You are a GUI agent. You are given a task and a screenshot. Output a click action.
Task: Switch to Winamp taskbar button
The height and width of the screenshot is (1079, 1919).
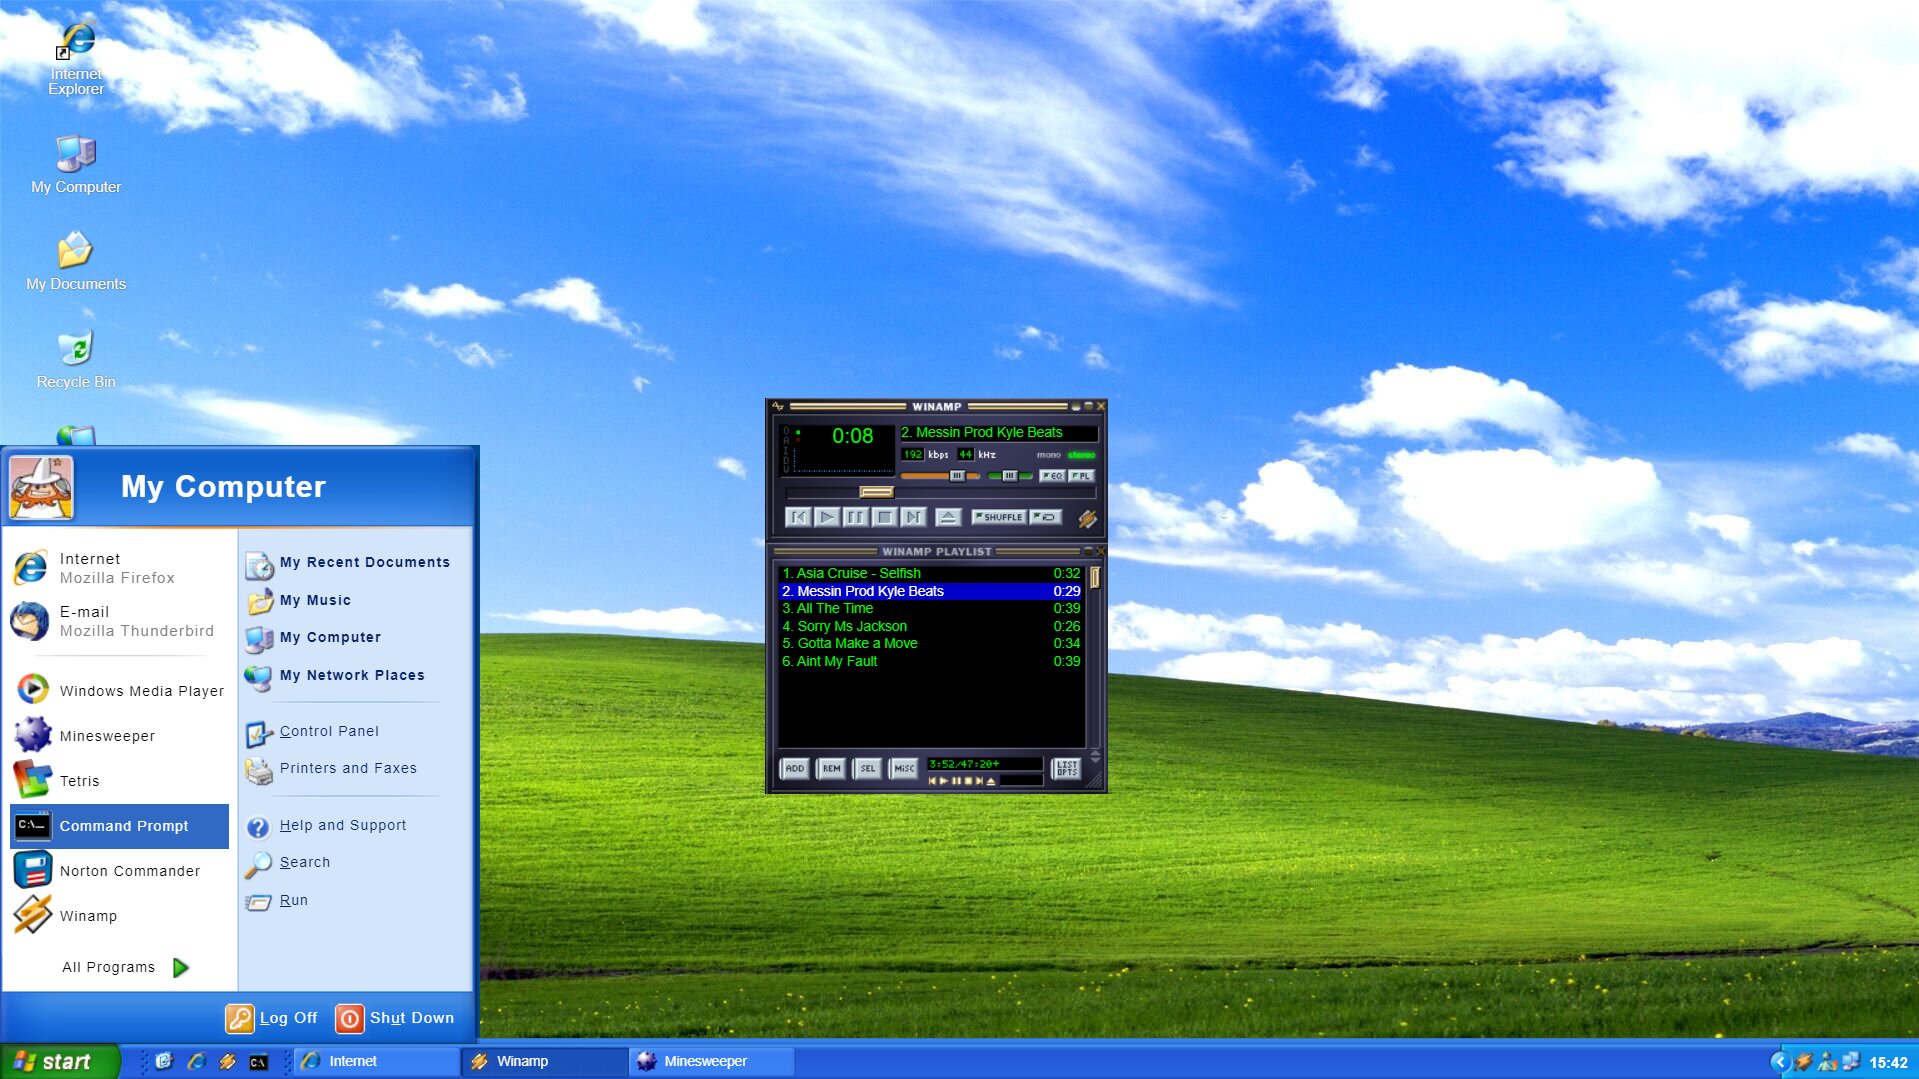545,1061
